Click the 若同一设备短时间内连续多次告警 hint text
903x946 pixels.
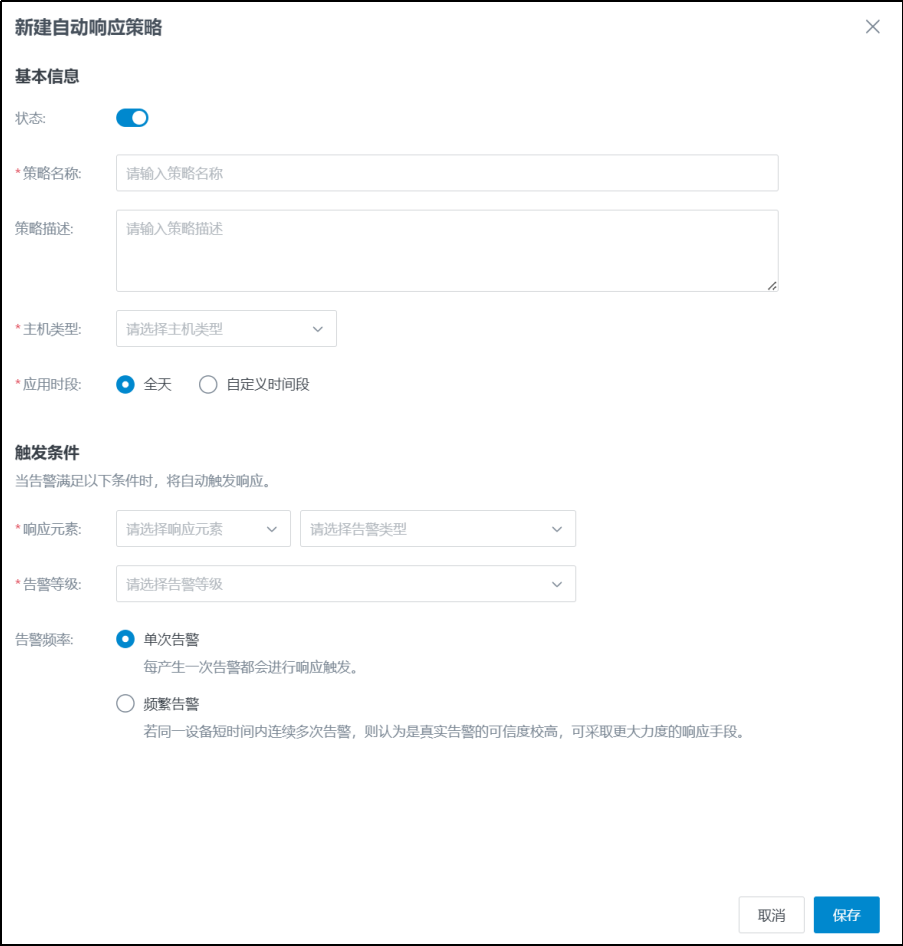pyautogui.click(x=445, y=732)
